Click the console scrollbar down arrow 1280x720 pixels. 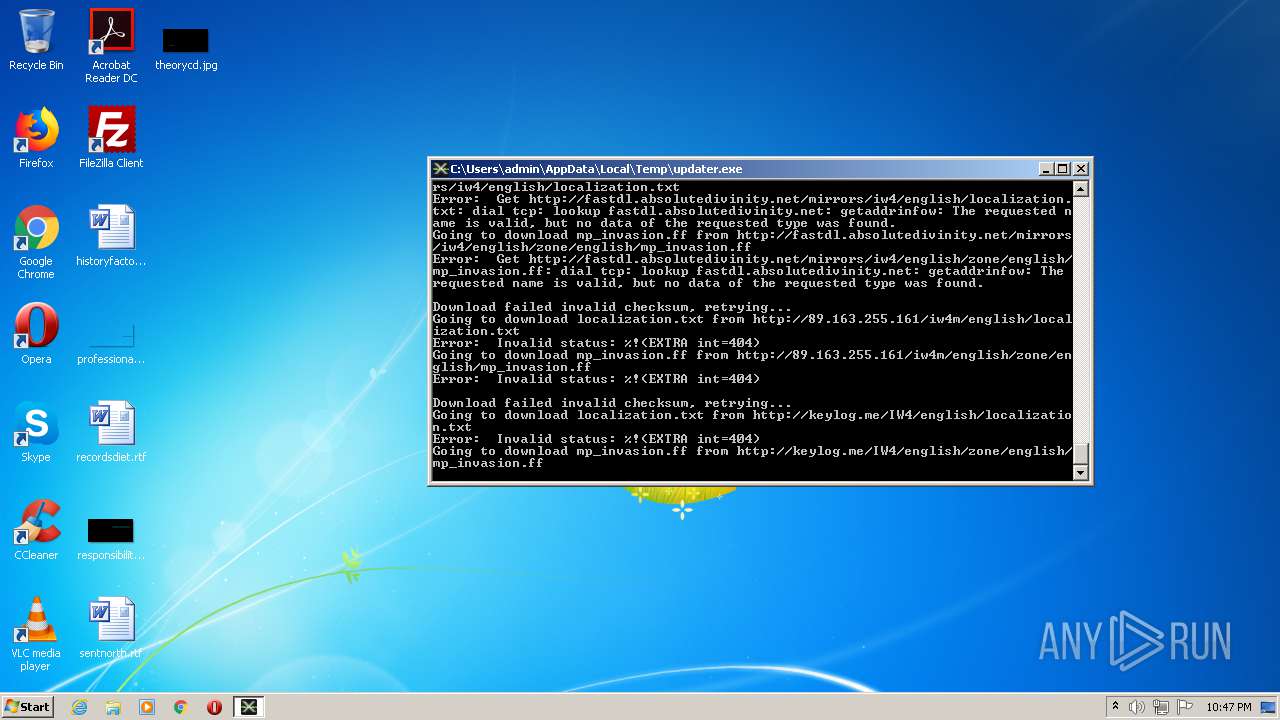tap(1080, 473)
